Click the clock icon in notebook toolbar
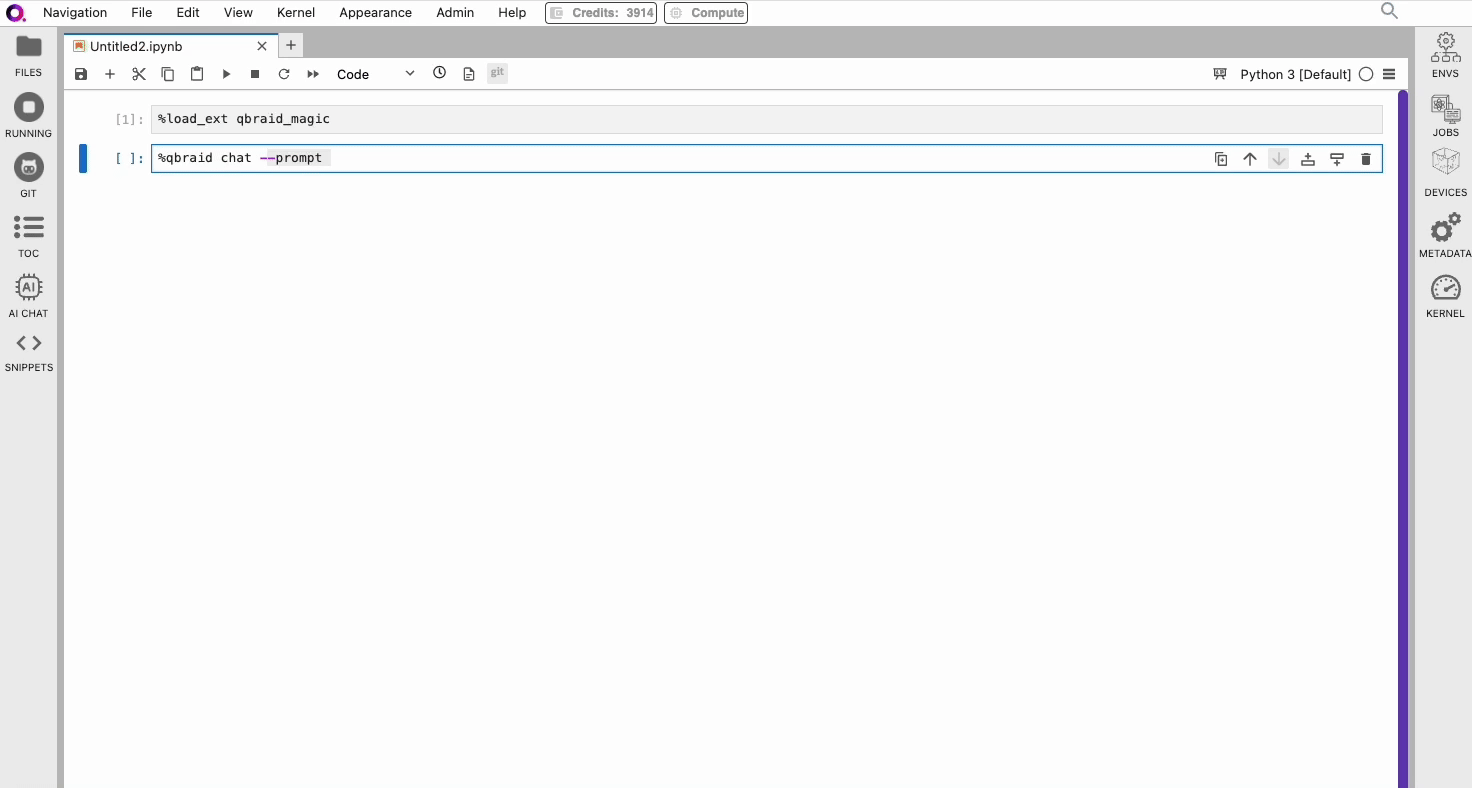 click(439, 73)
